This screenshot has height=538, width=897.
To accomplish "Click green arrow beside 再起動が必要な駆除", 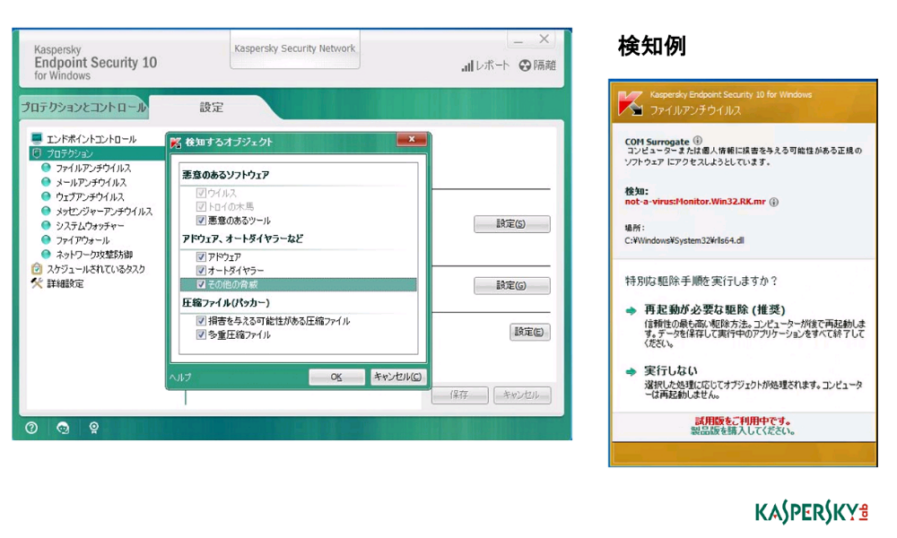I will tap(631, 311).
